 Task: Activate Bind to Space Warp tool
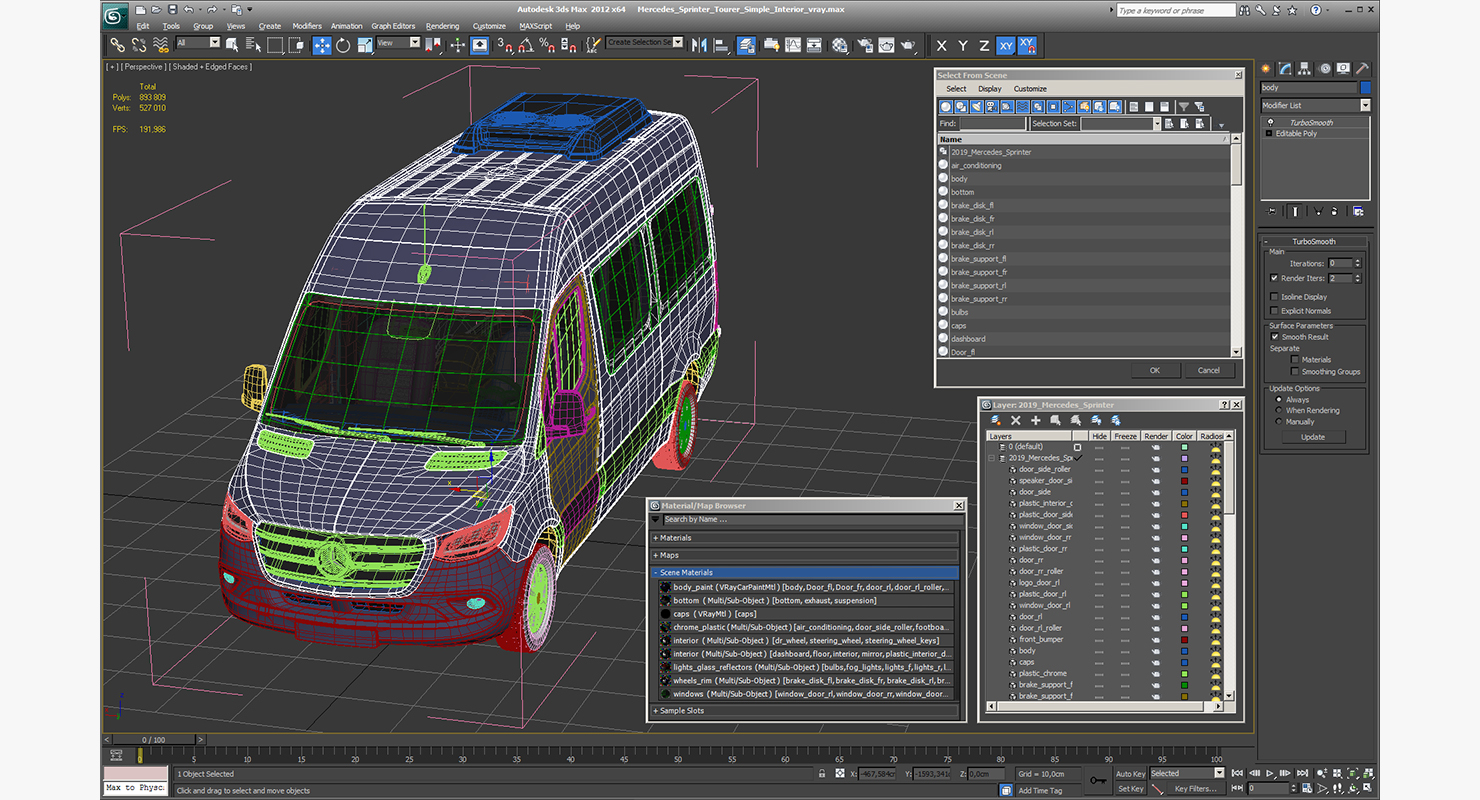coord(160,45)
